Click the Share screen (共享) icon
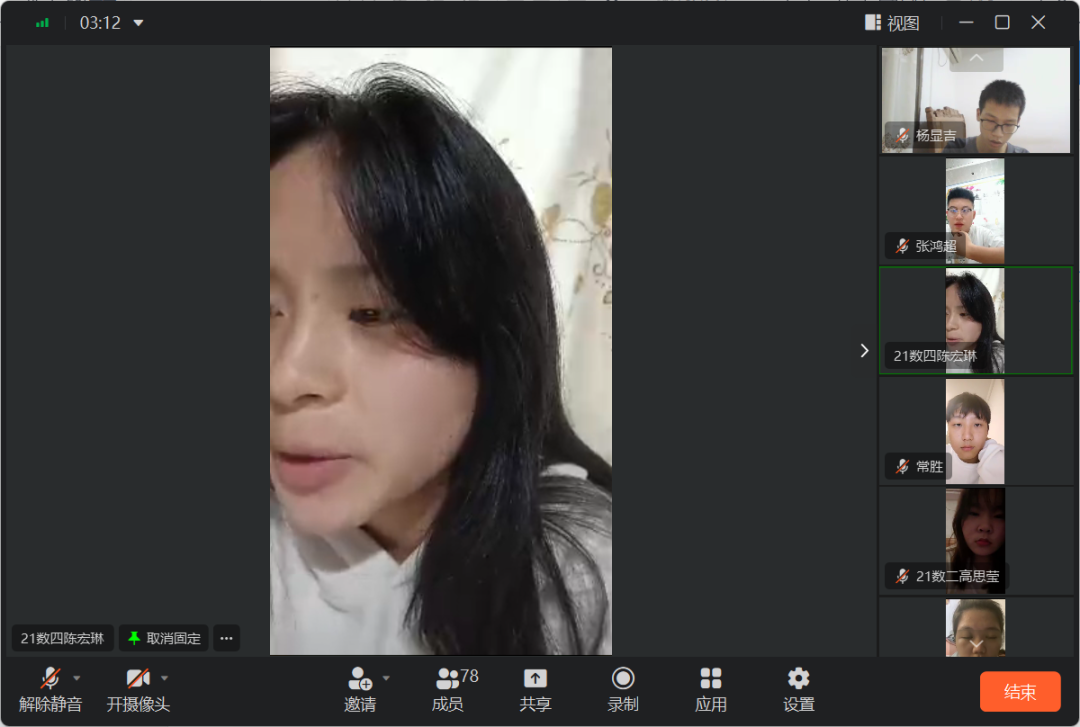This screenshot has height=727, width=1080. point(535,680)
